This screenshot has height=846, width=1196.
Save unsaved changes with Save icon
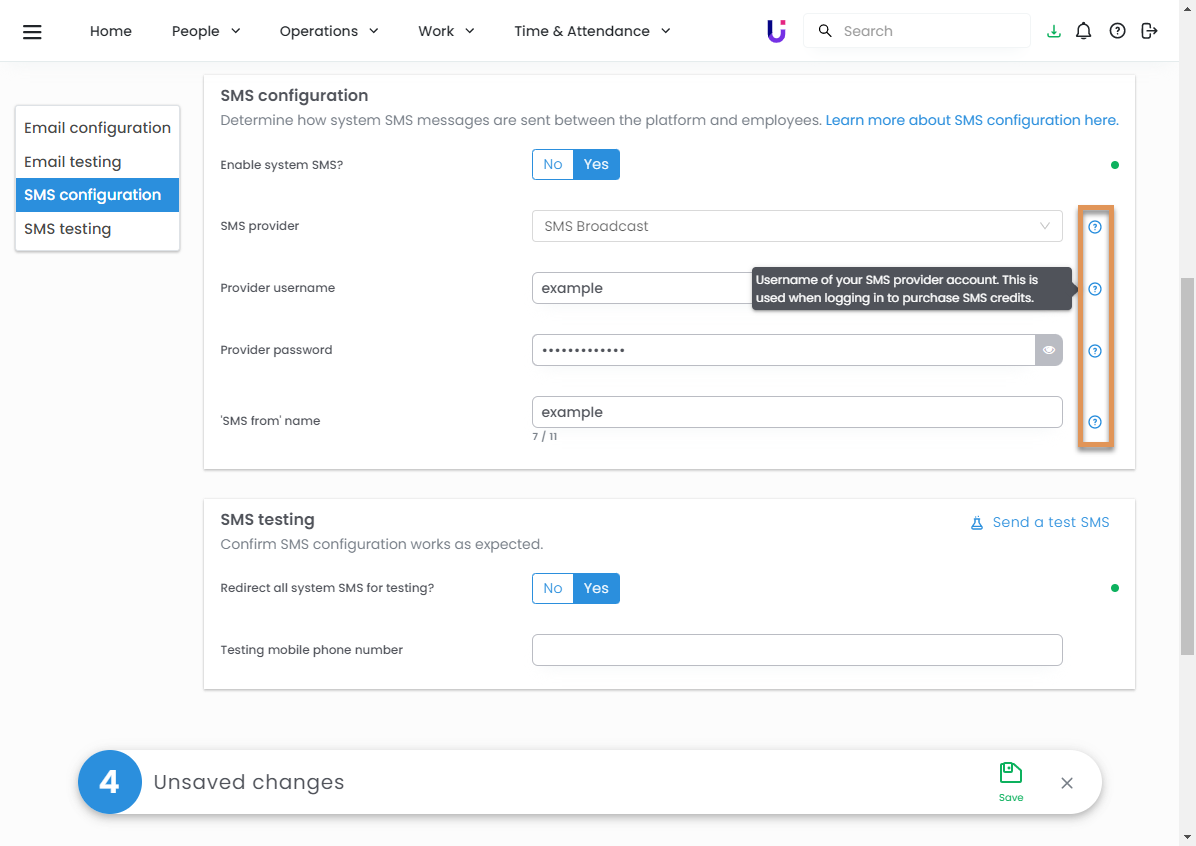pyautogui.click(x=1010, y=781)
